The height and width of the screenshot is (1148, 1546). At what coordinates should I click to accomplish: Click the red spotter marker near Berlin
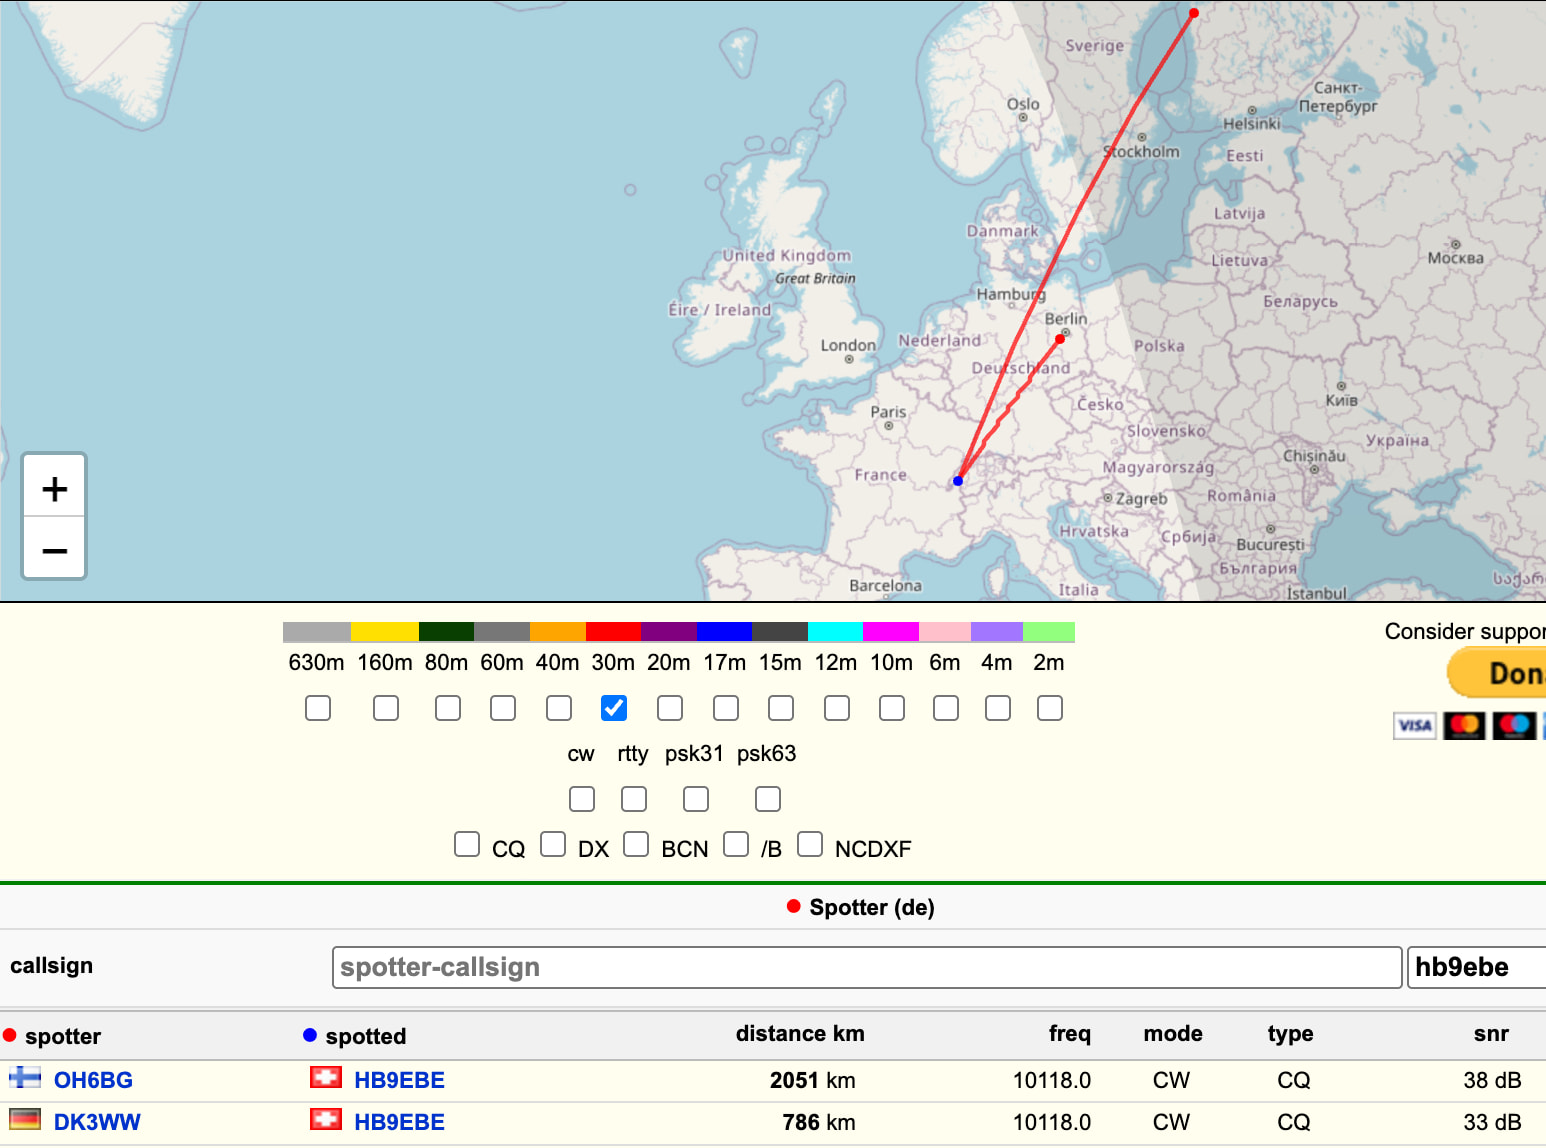[x=1060, y=339]
